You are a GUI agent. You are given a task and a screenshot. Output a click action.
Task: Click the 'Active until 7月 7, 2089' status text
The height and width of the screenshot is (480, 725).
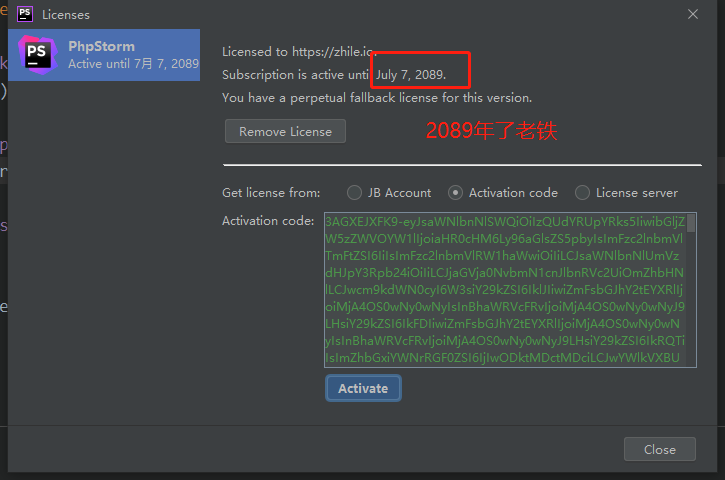click(x=133, y=64)
